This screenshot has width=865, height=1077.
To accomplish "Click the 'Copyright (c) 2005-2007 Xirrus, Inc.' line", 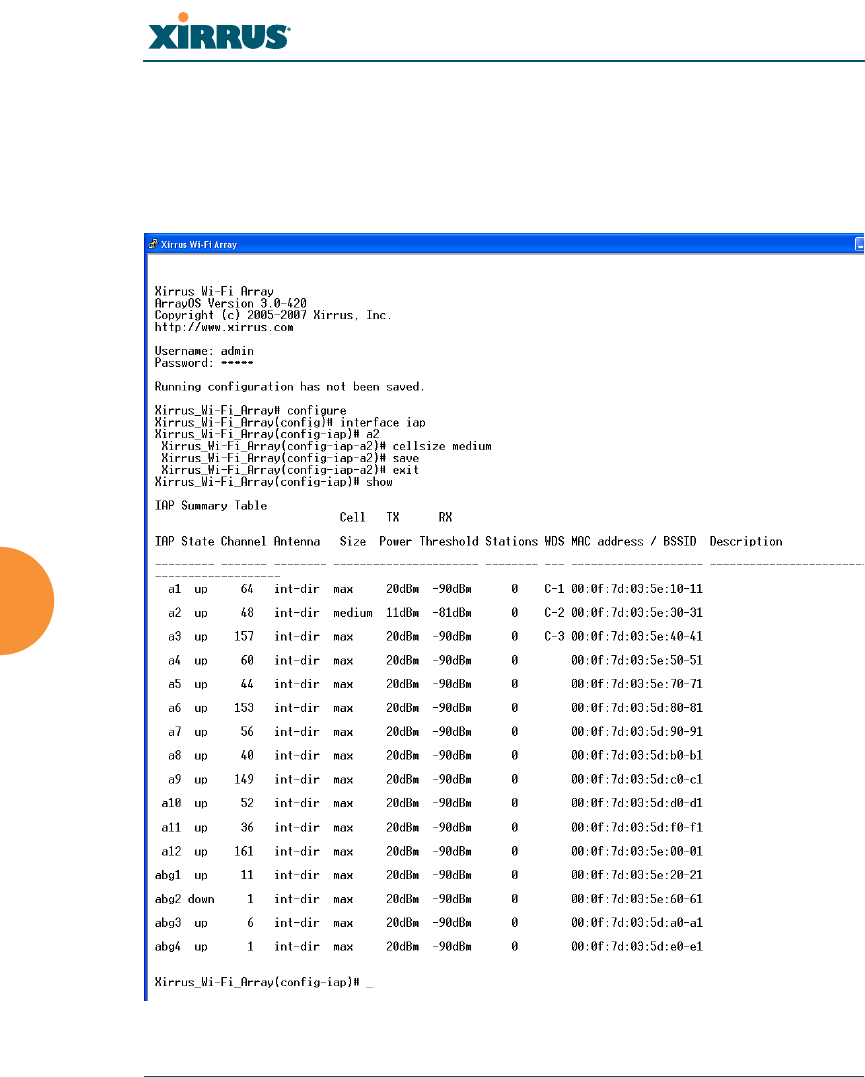I will (273, 315).
